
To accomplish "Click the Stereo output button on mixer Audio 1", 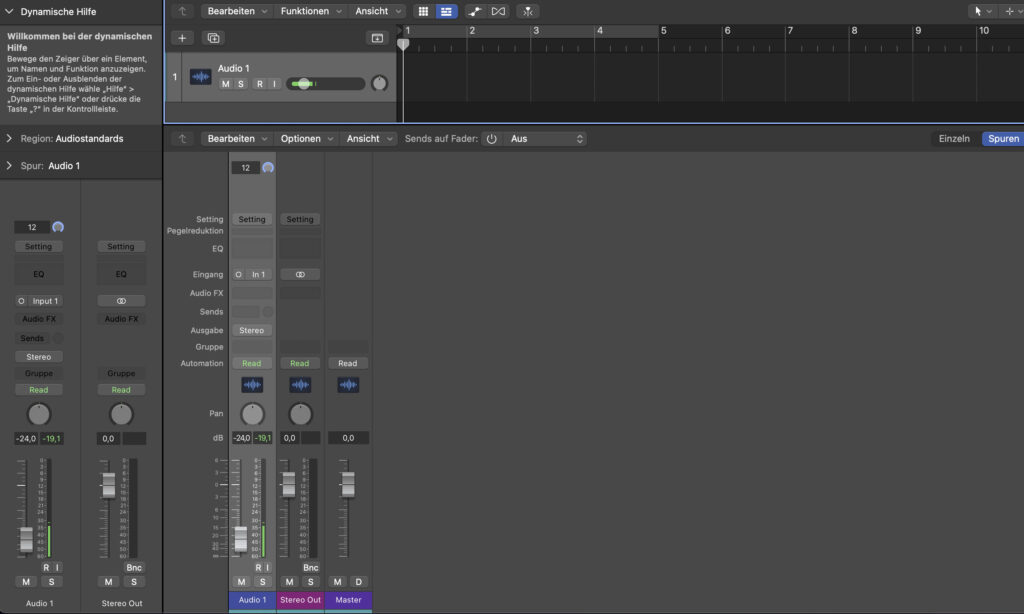I will [x=252, y=331].
